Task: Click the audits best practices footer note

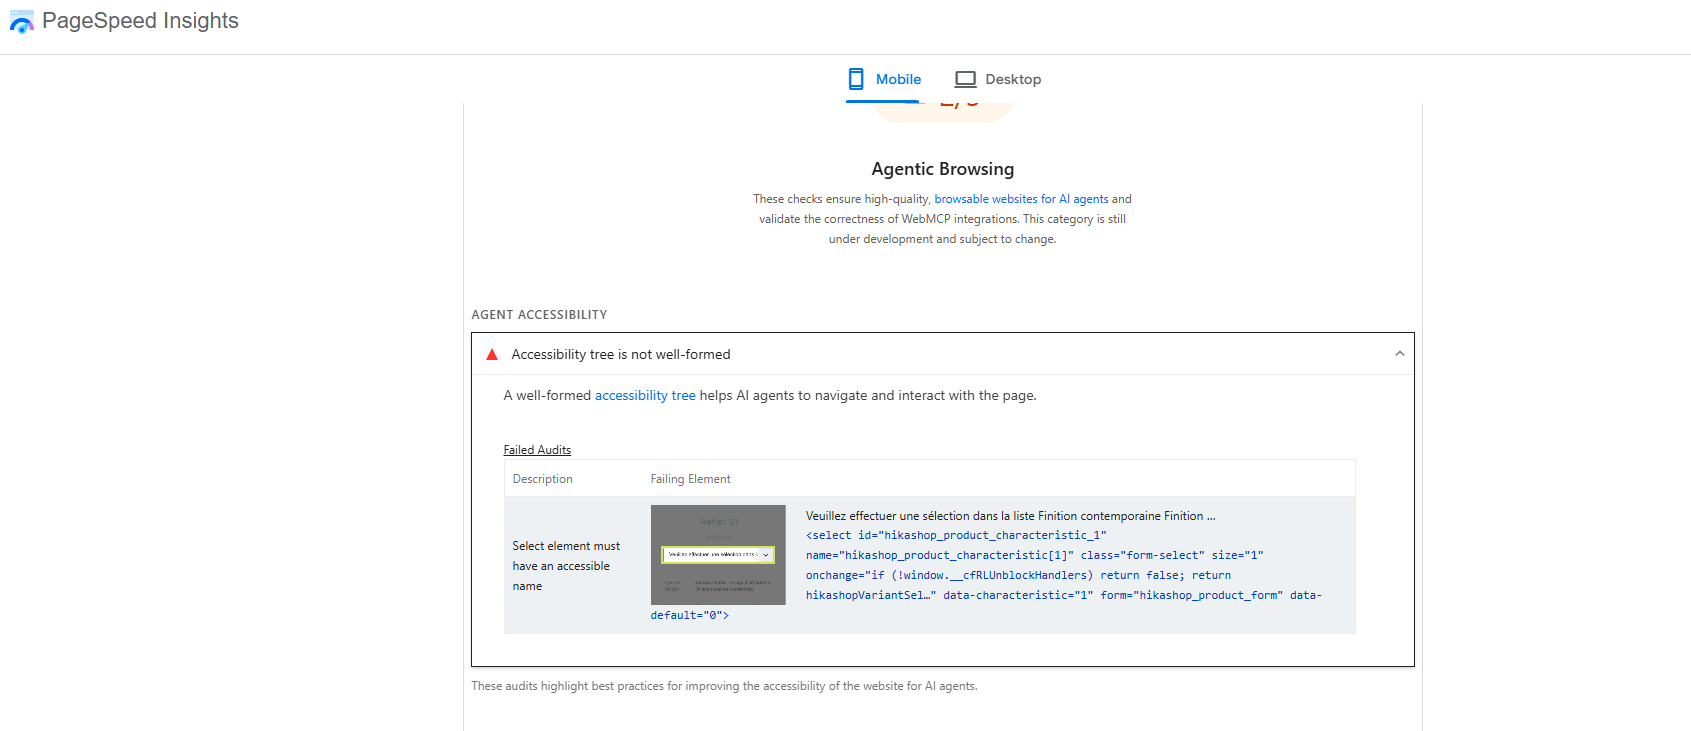Action: point(724,686)
